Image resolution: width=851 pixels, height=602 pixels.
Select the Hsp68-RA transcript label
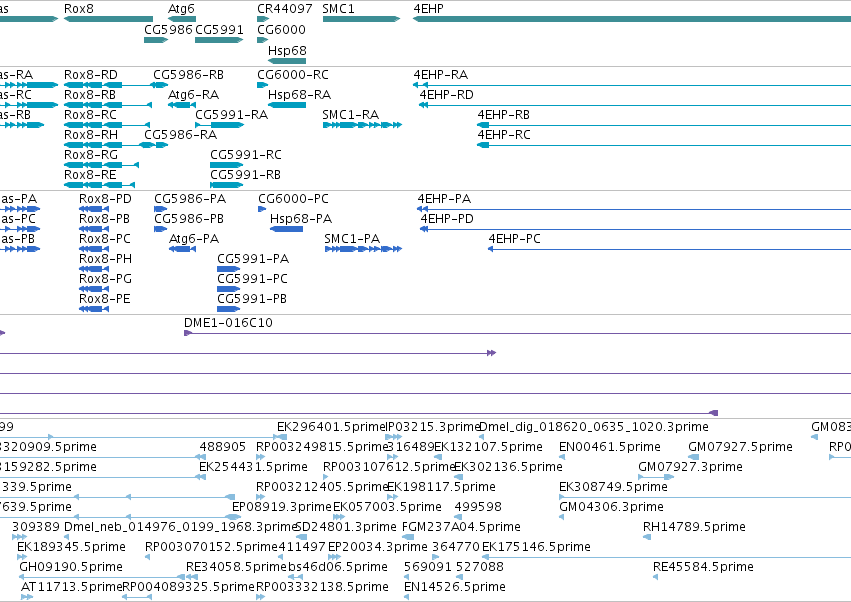tap(300, 94)
